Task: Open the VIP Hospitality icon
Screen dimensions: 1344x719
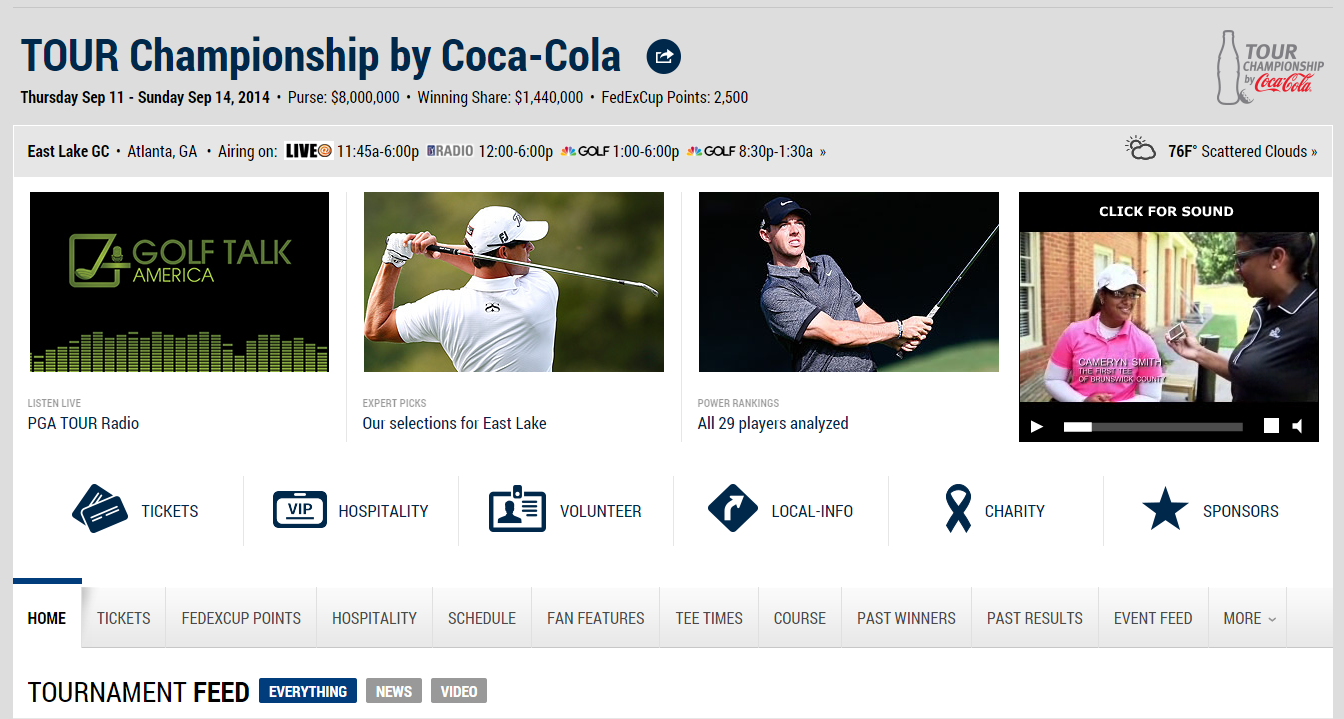Action: (300, 510)
